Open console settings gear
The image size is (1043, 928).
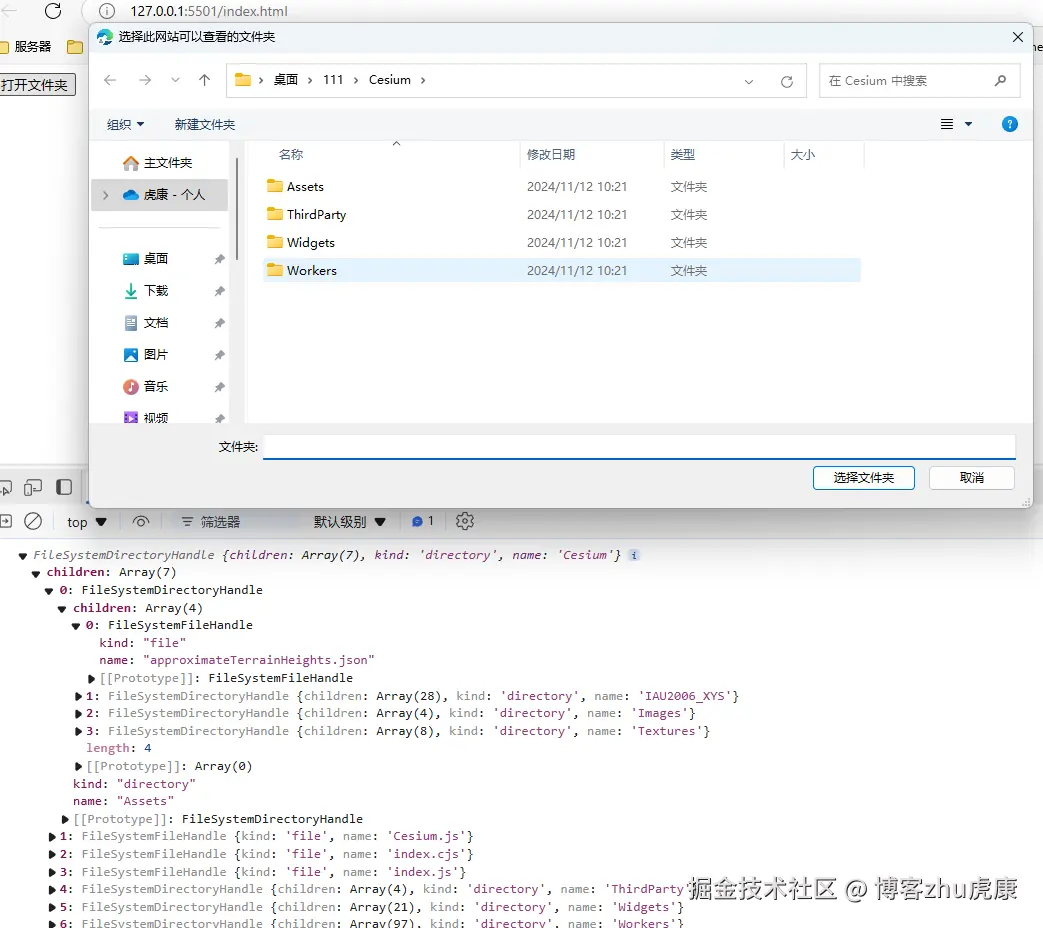point(465,522)
